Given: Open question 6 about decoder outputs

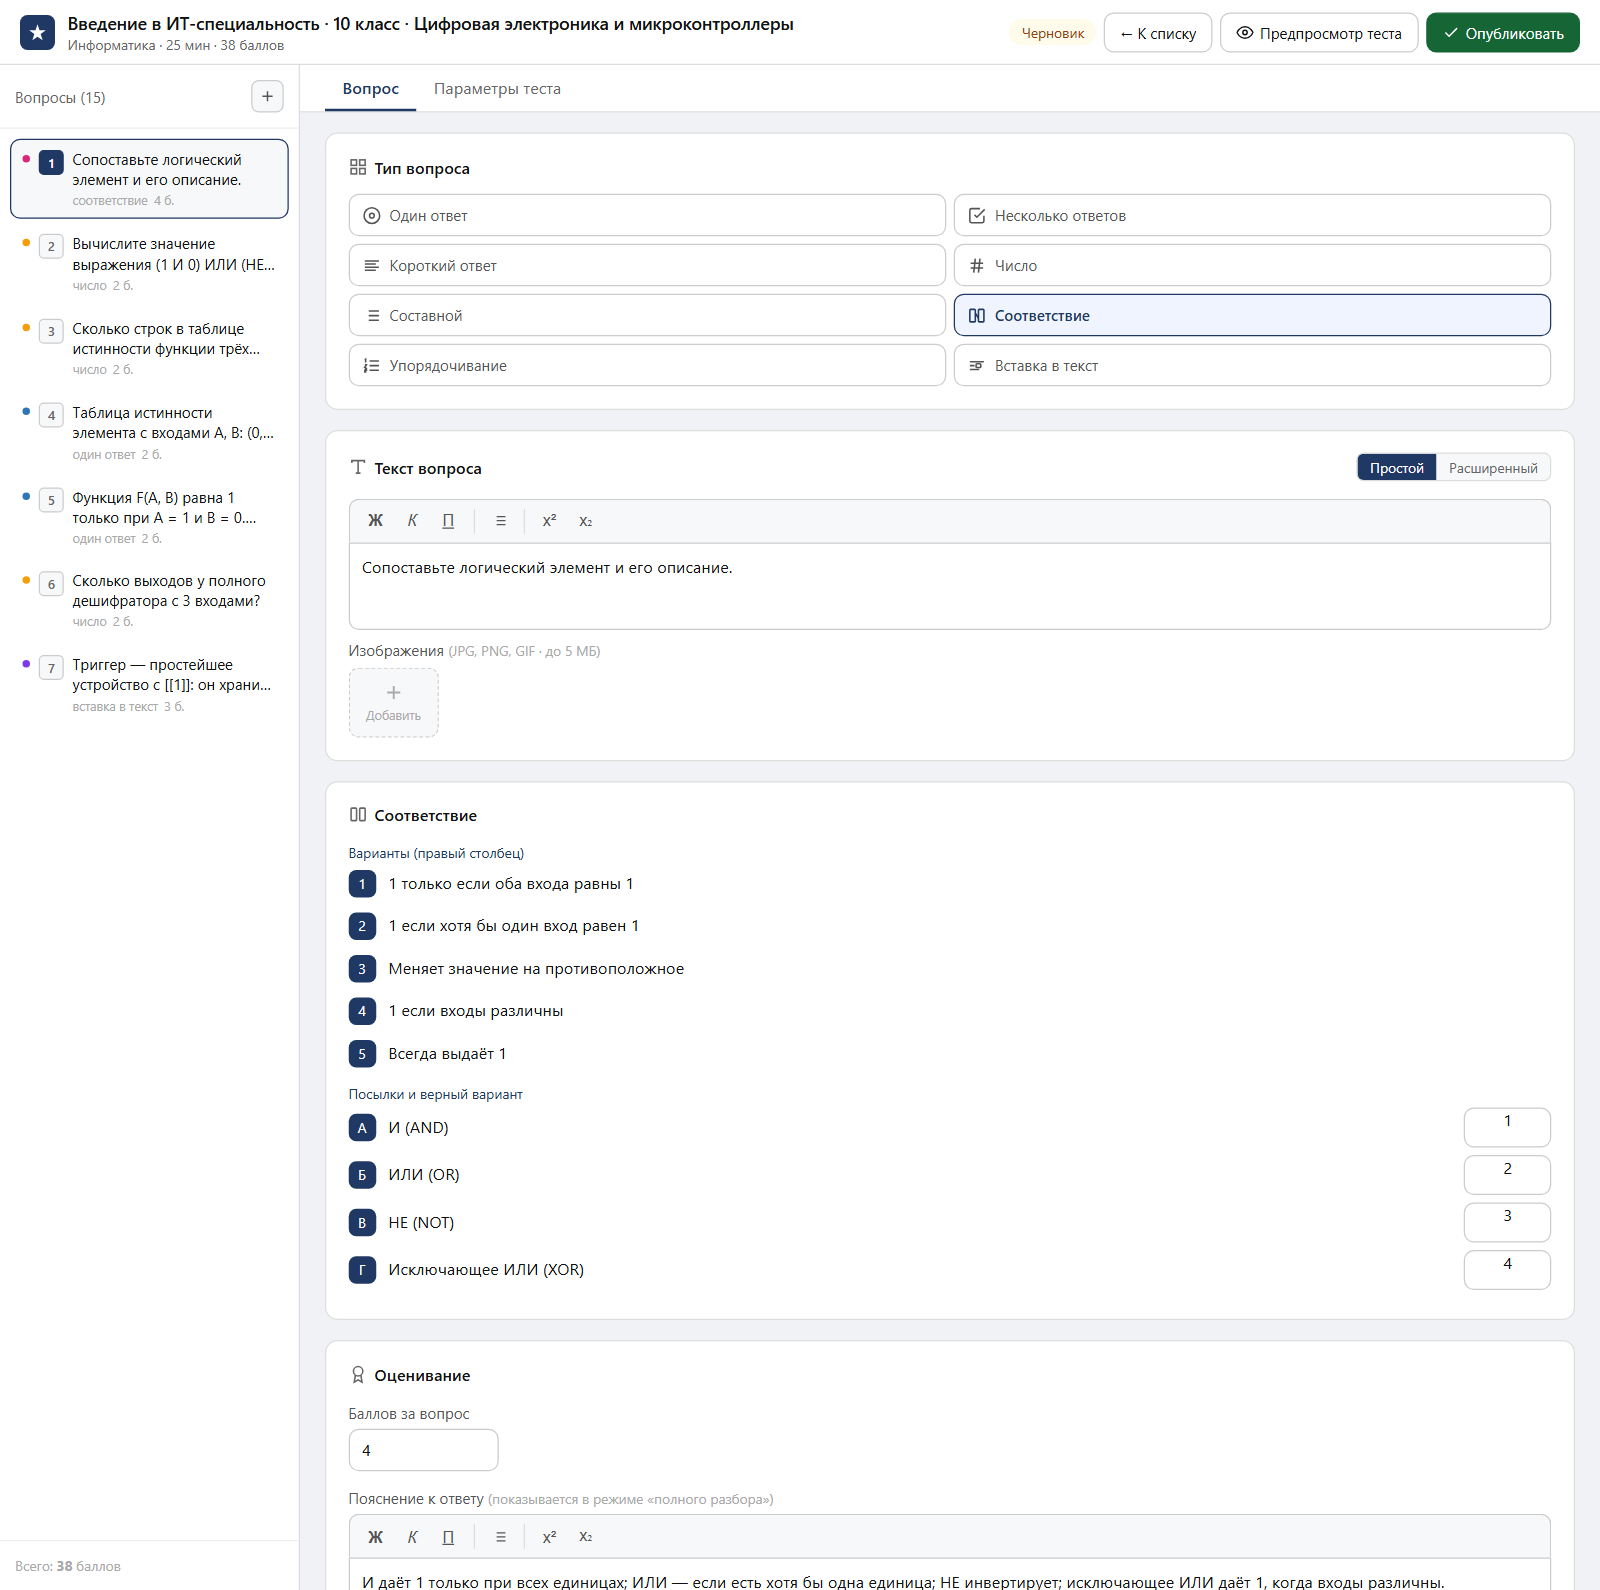Looking at the screenshot, I should tap(150, 600).
